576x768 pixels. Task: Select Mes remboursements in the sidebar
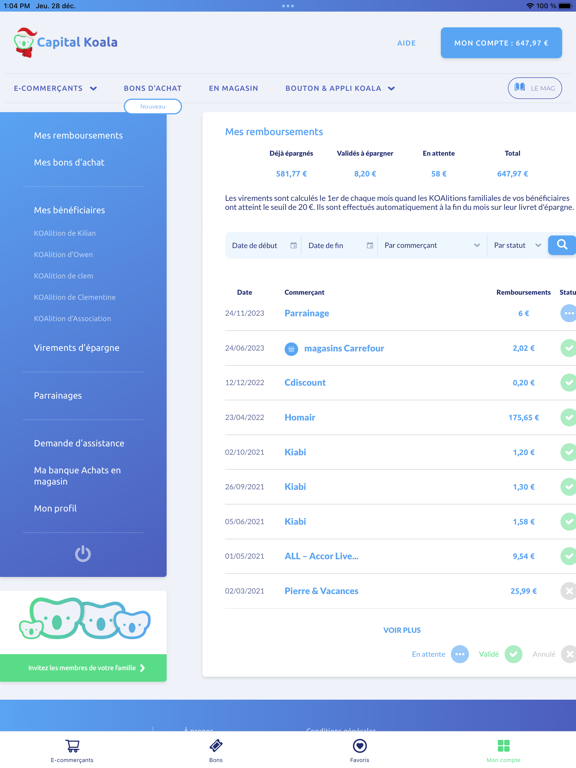[78, 136]
